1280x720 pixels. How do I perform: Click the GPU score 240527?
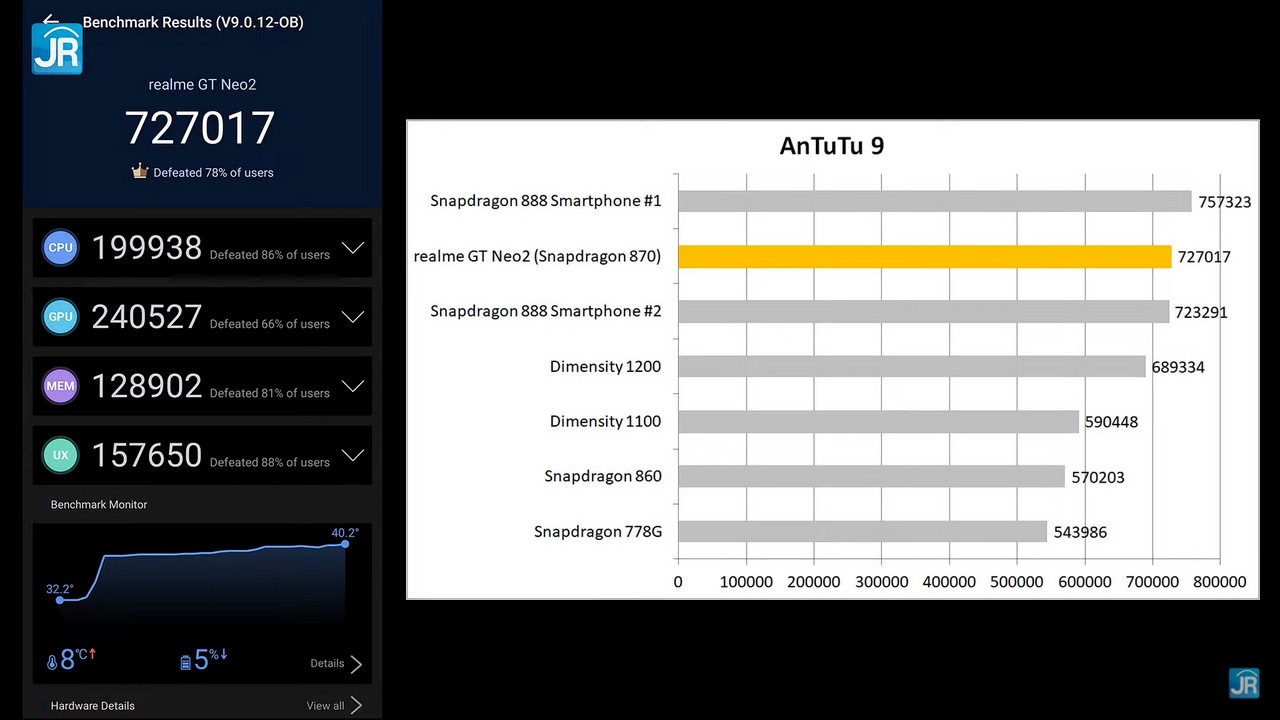[147, 317]
